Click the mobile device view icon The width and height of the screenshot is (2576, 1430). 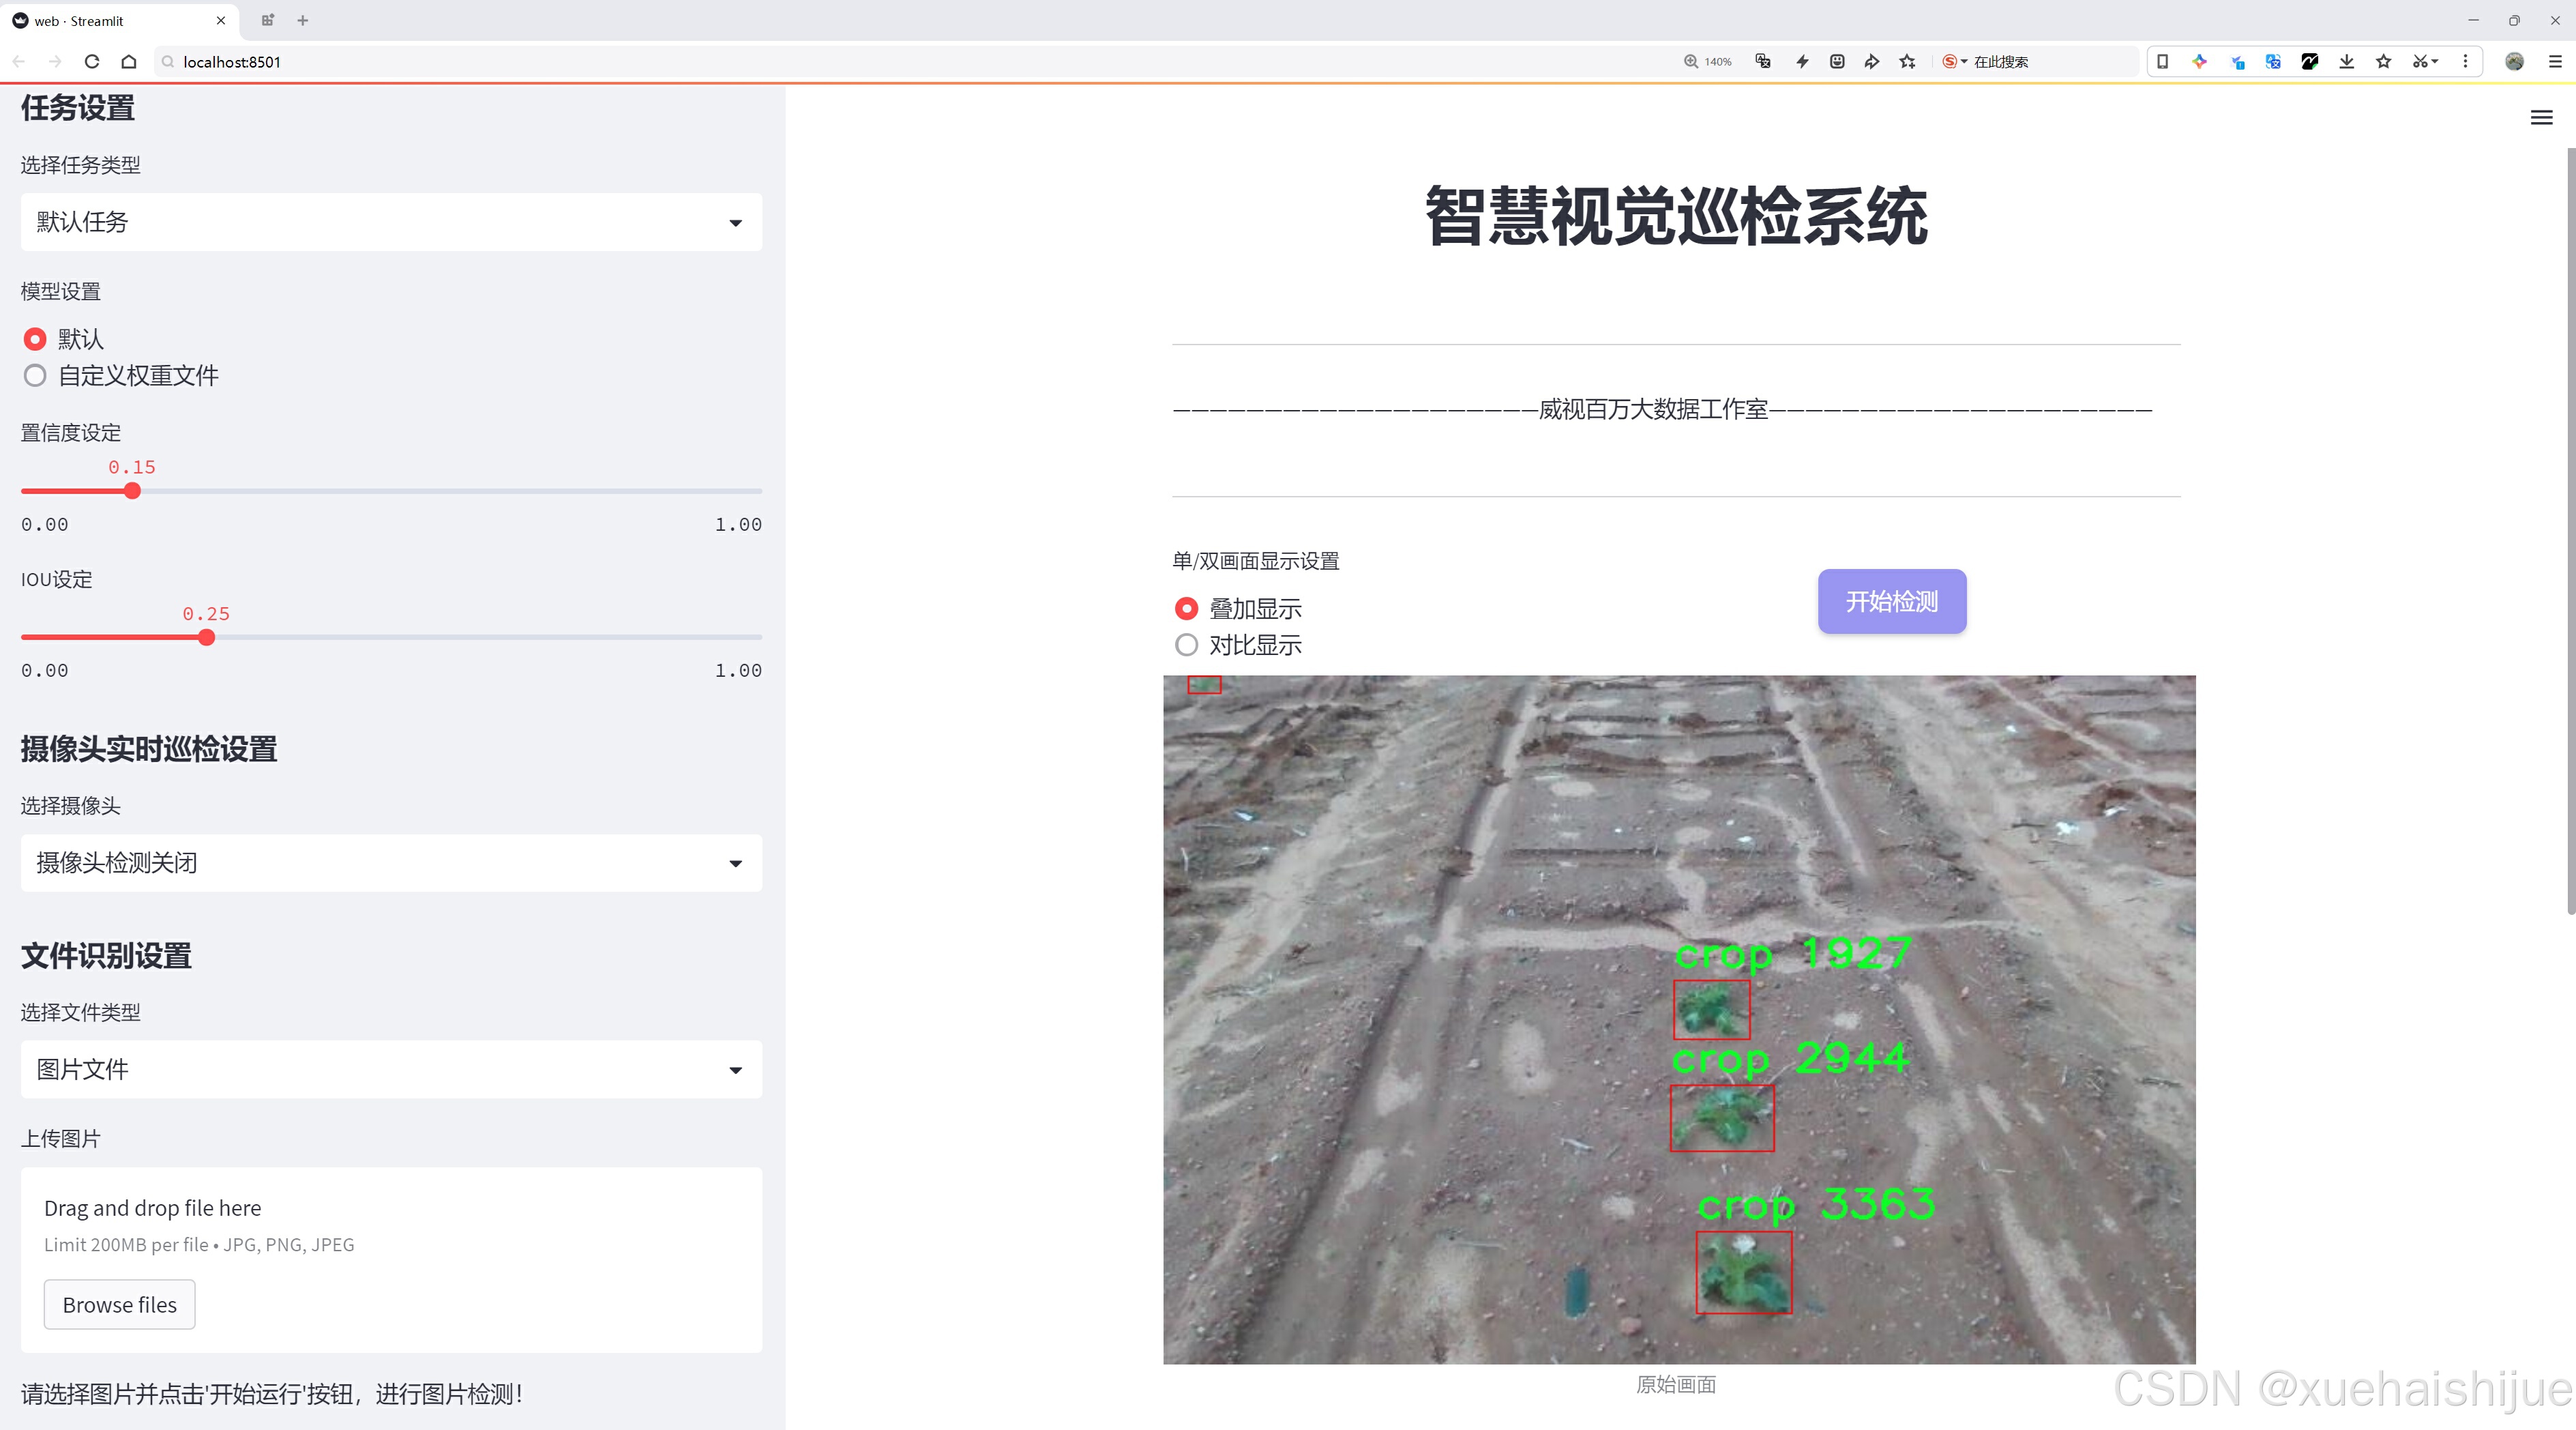point(2162,62)
